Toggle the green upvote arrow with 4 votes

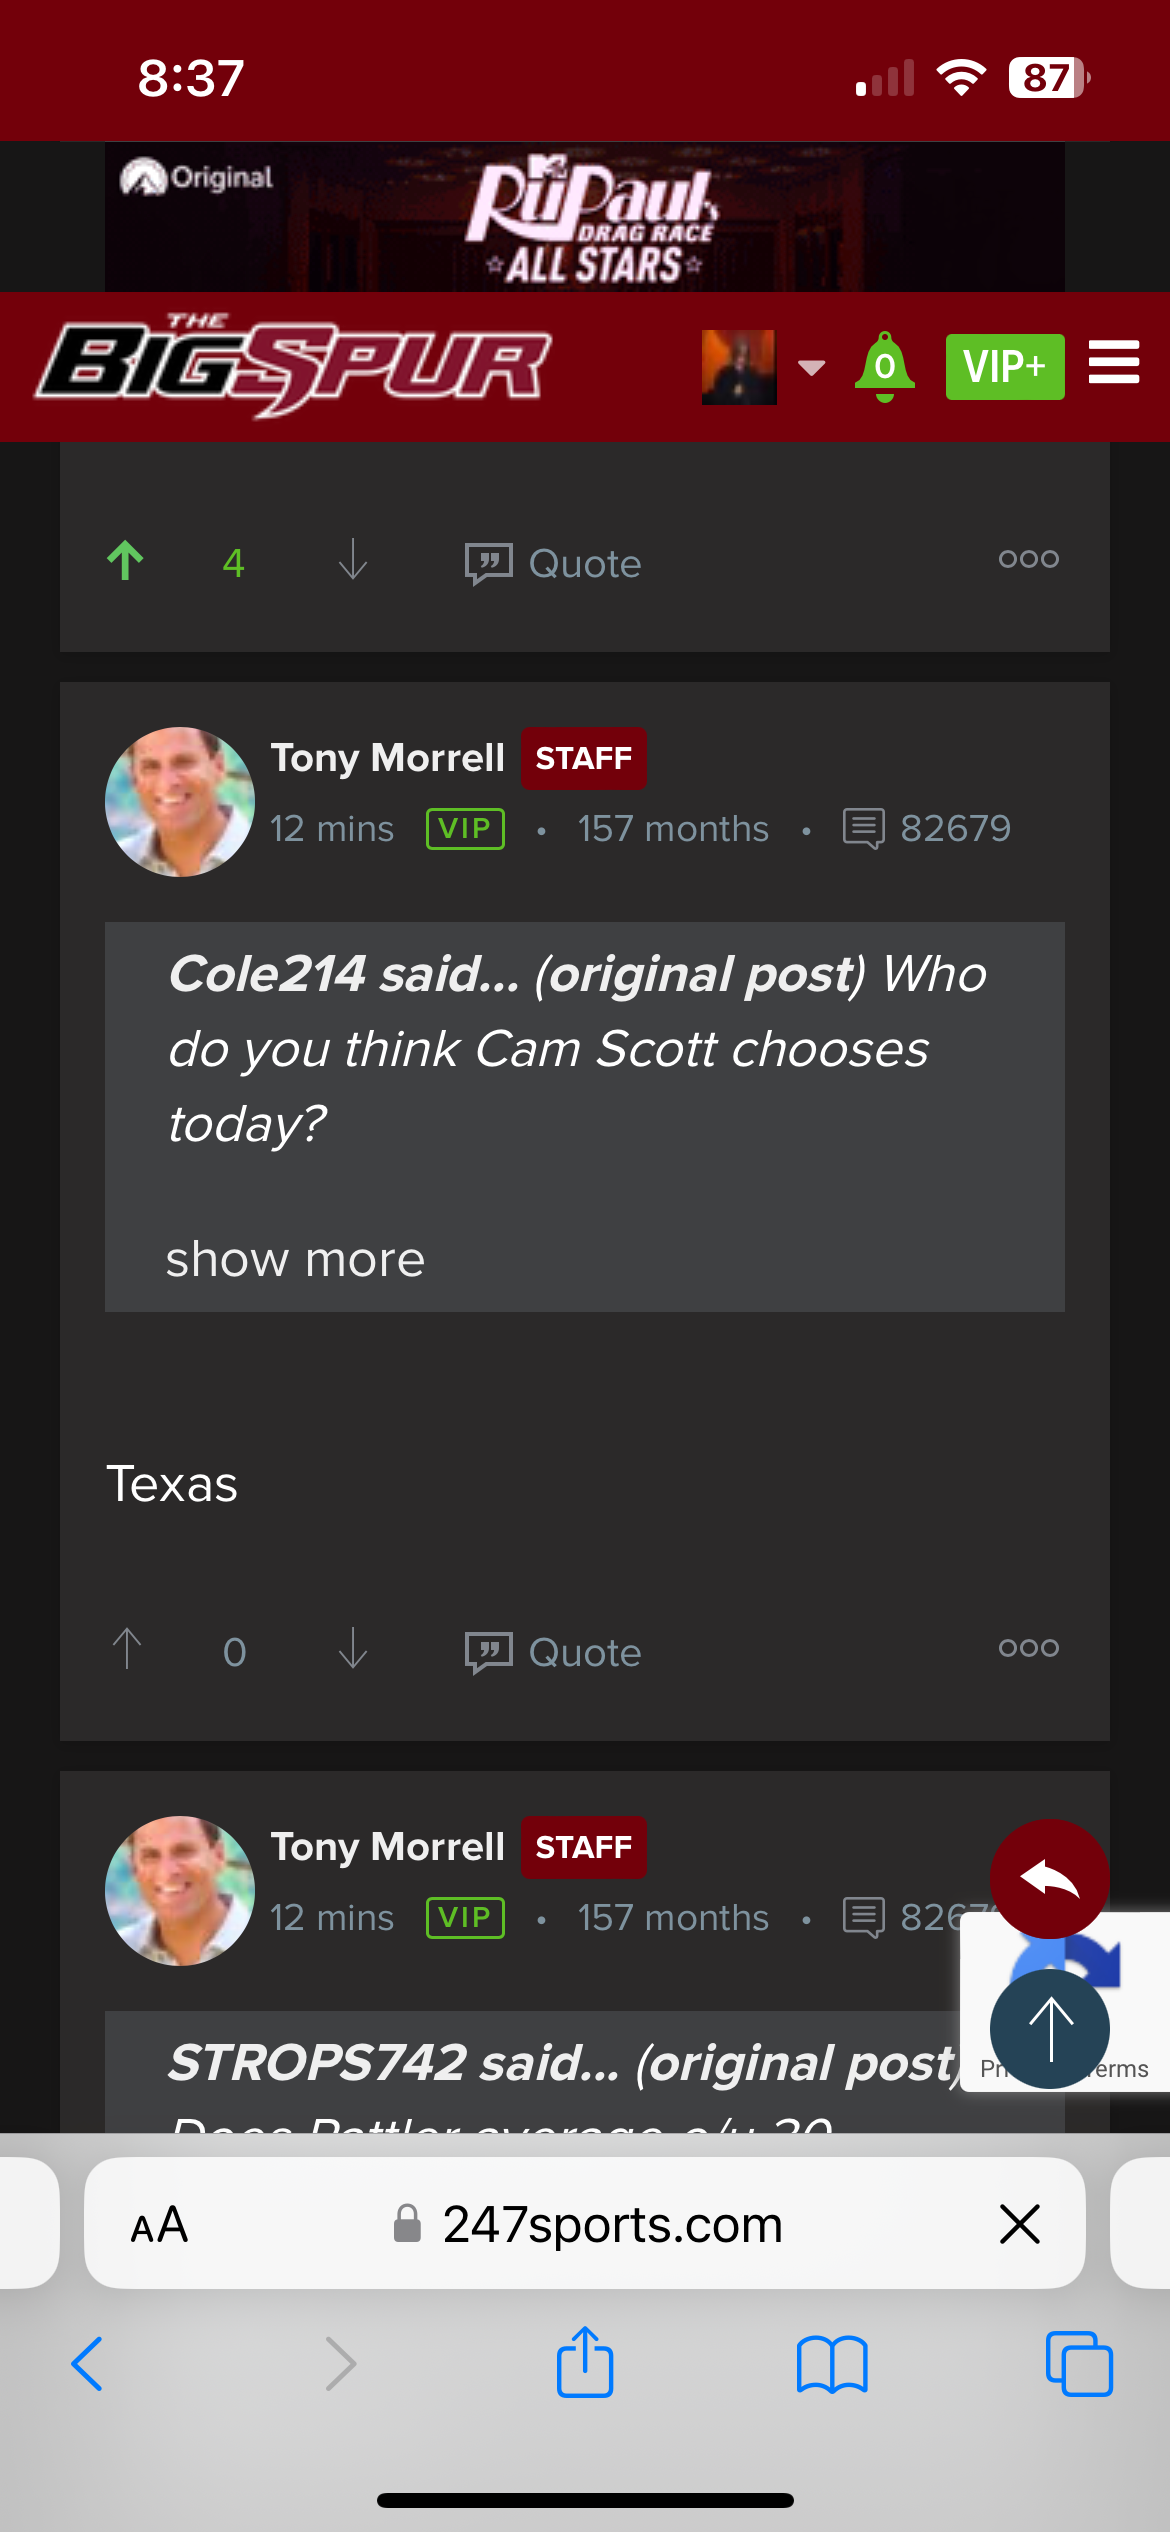(126, 562)
